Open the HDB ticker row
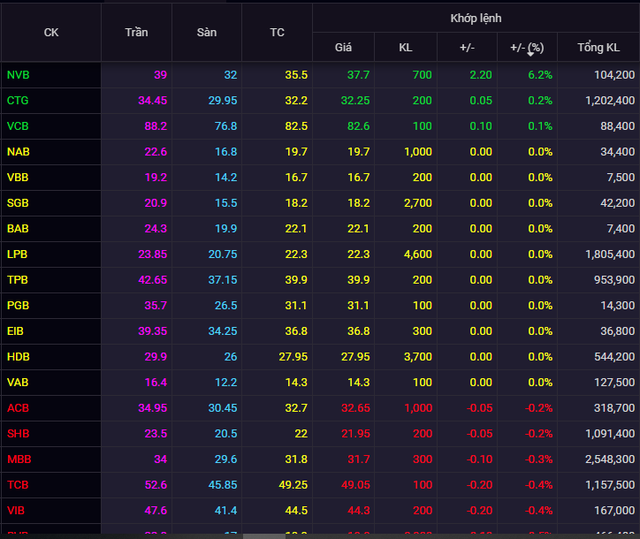This screenshot has width=640, height=539. (x=18, y=356)
